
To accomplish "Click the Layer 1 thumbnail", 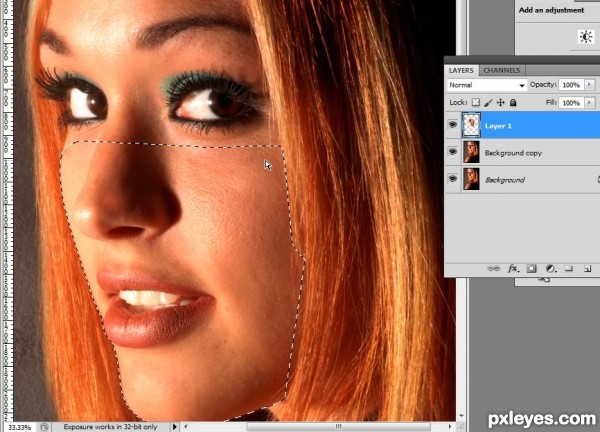I will point(471,125).
